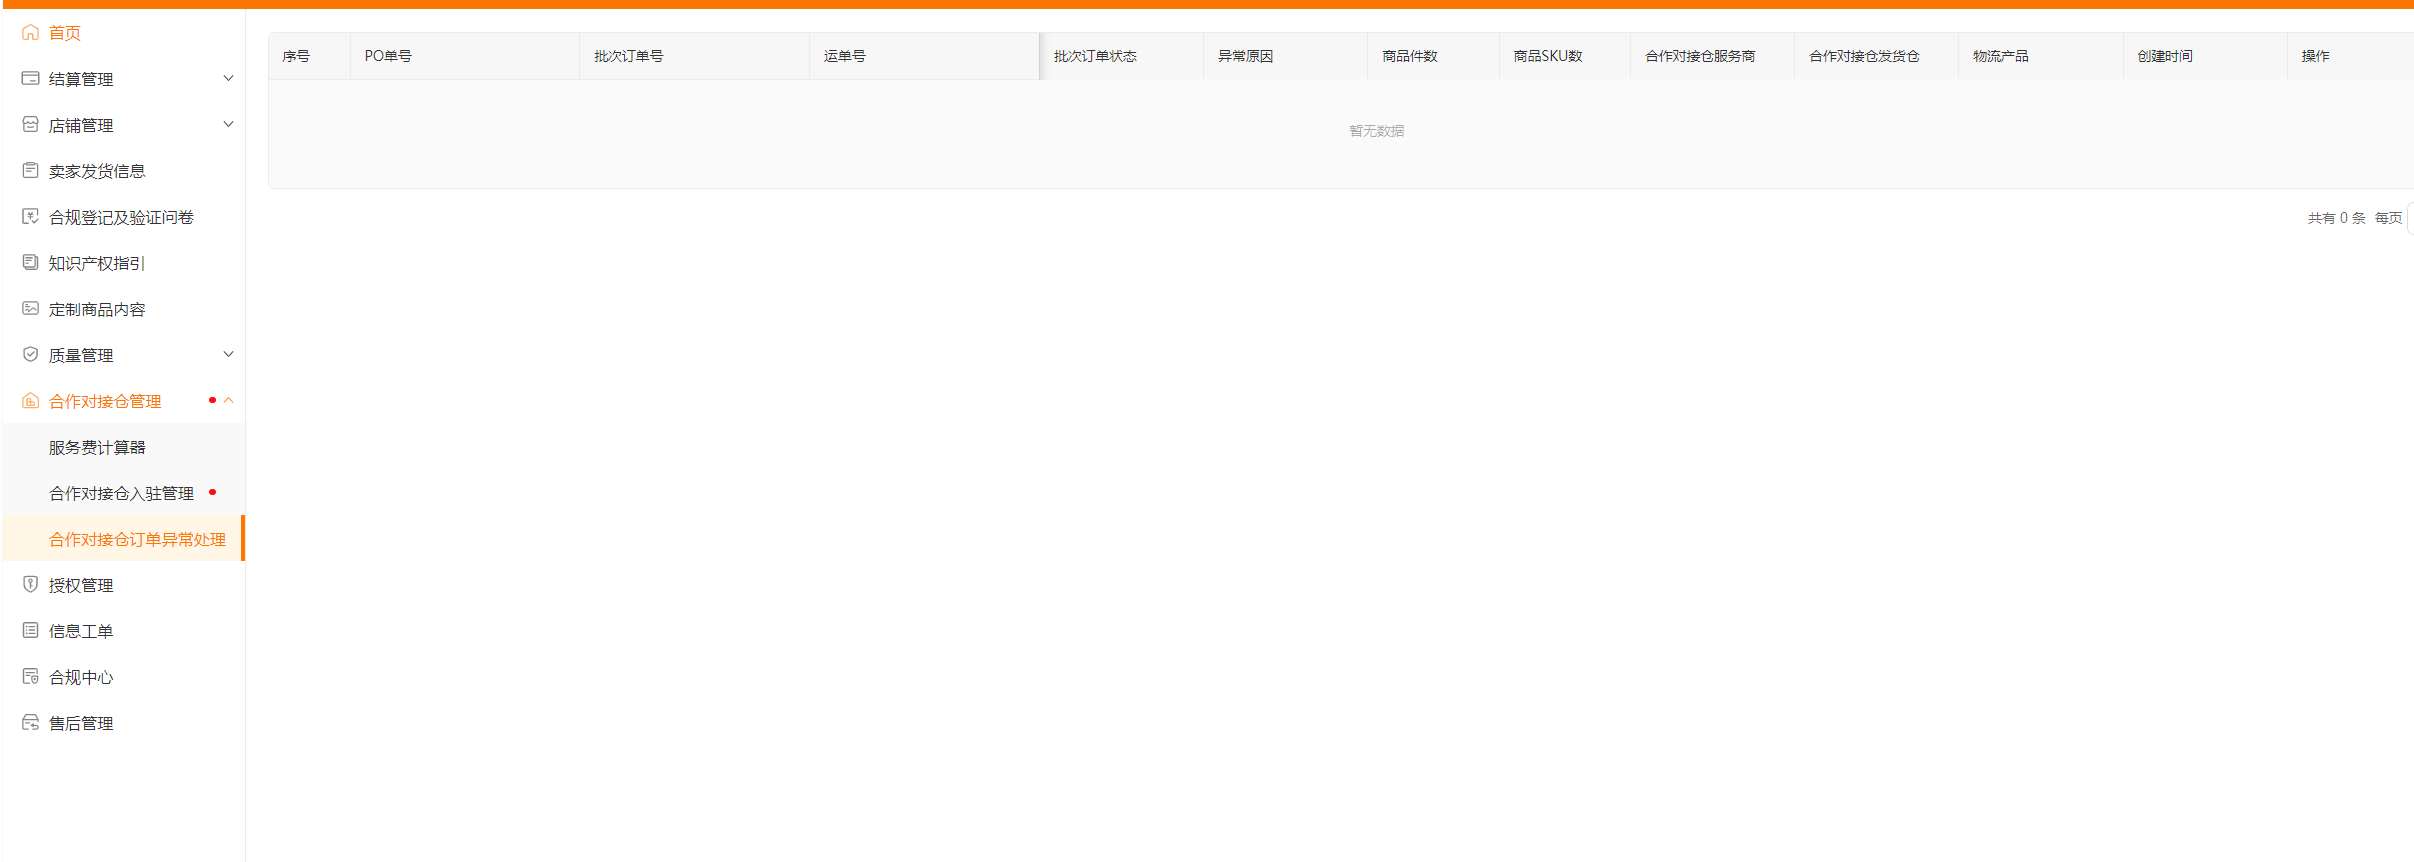
Task: Expand the 店铺管理 chevron
Action: coord(228,124)
